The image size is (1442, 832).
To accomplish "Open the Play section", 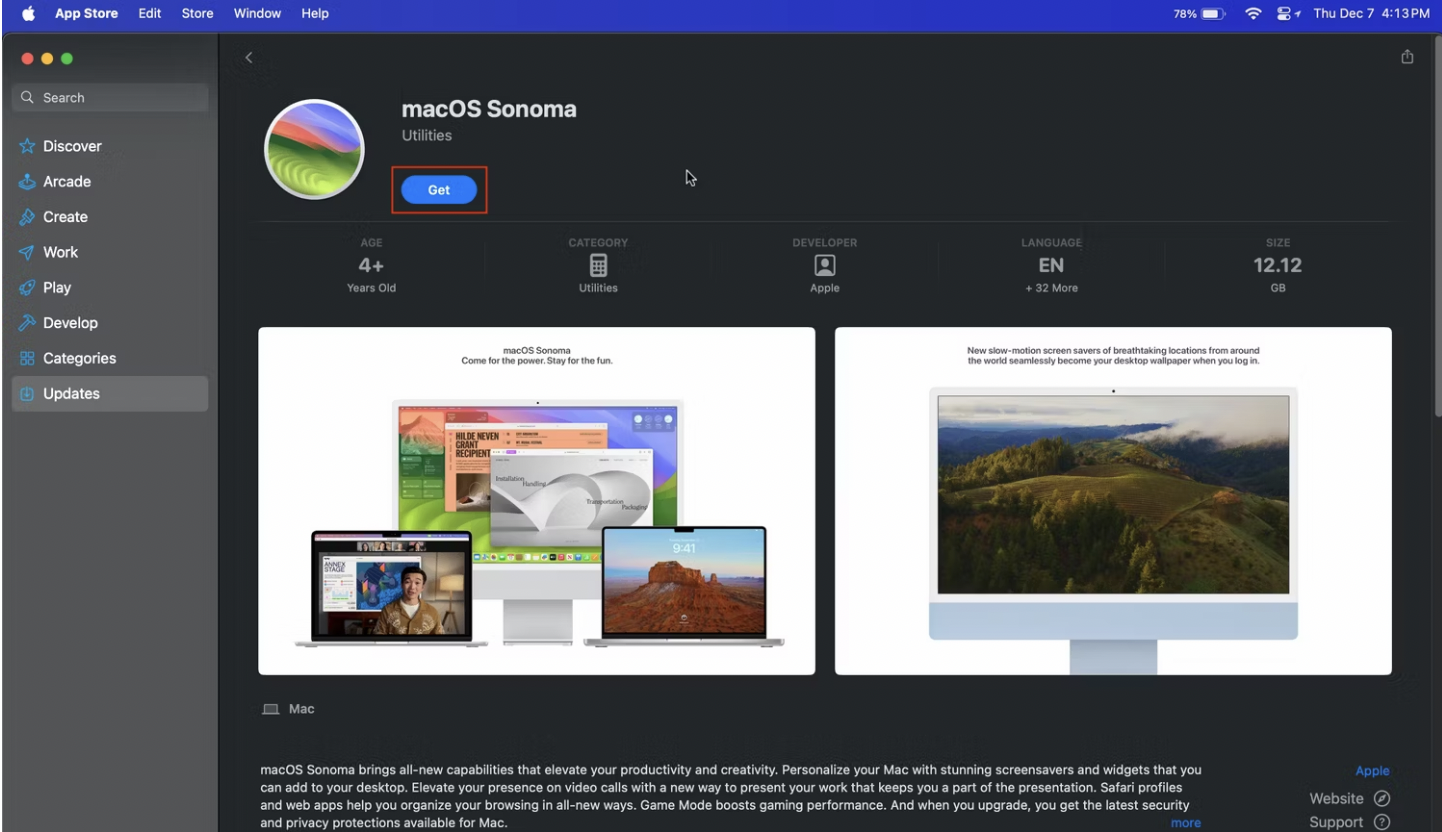I will (110, 288).
